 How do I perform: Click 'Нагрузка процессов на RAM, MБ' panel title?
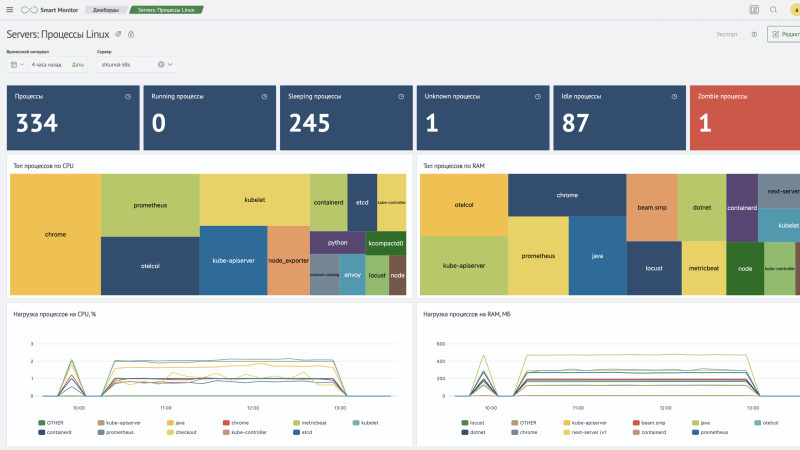click(x=467, y=314)
